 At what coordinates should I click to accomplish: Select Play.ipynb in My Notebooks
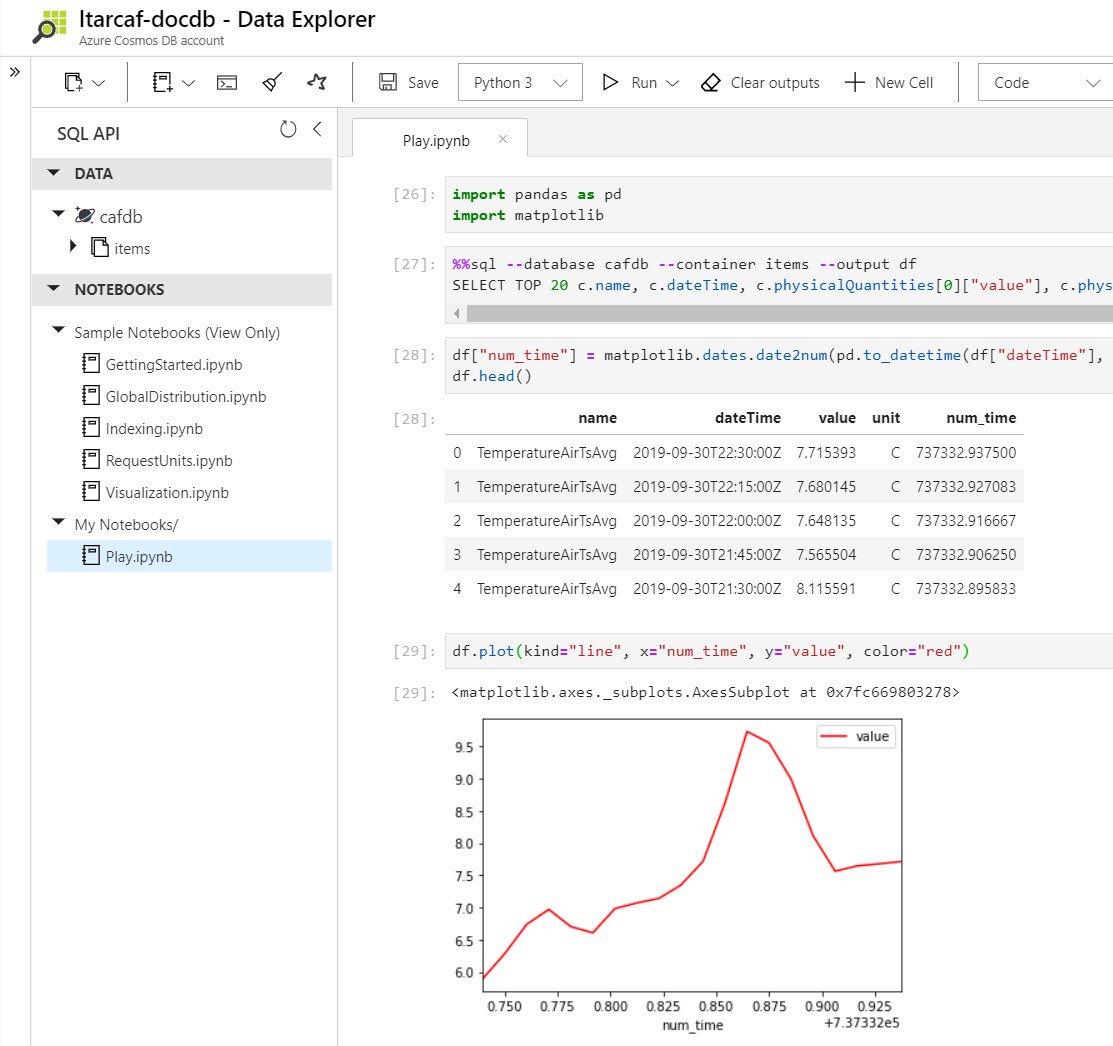point(189,556)
